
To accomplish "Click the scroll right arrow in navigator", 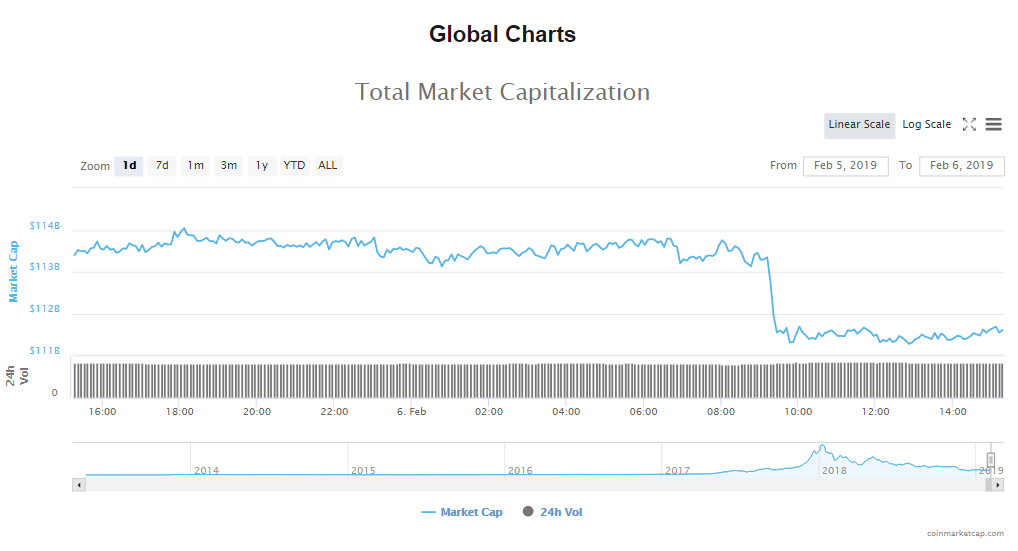I will tap(997, 485).
